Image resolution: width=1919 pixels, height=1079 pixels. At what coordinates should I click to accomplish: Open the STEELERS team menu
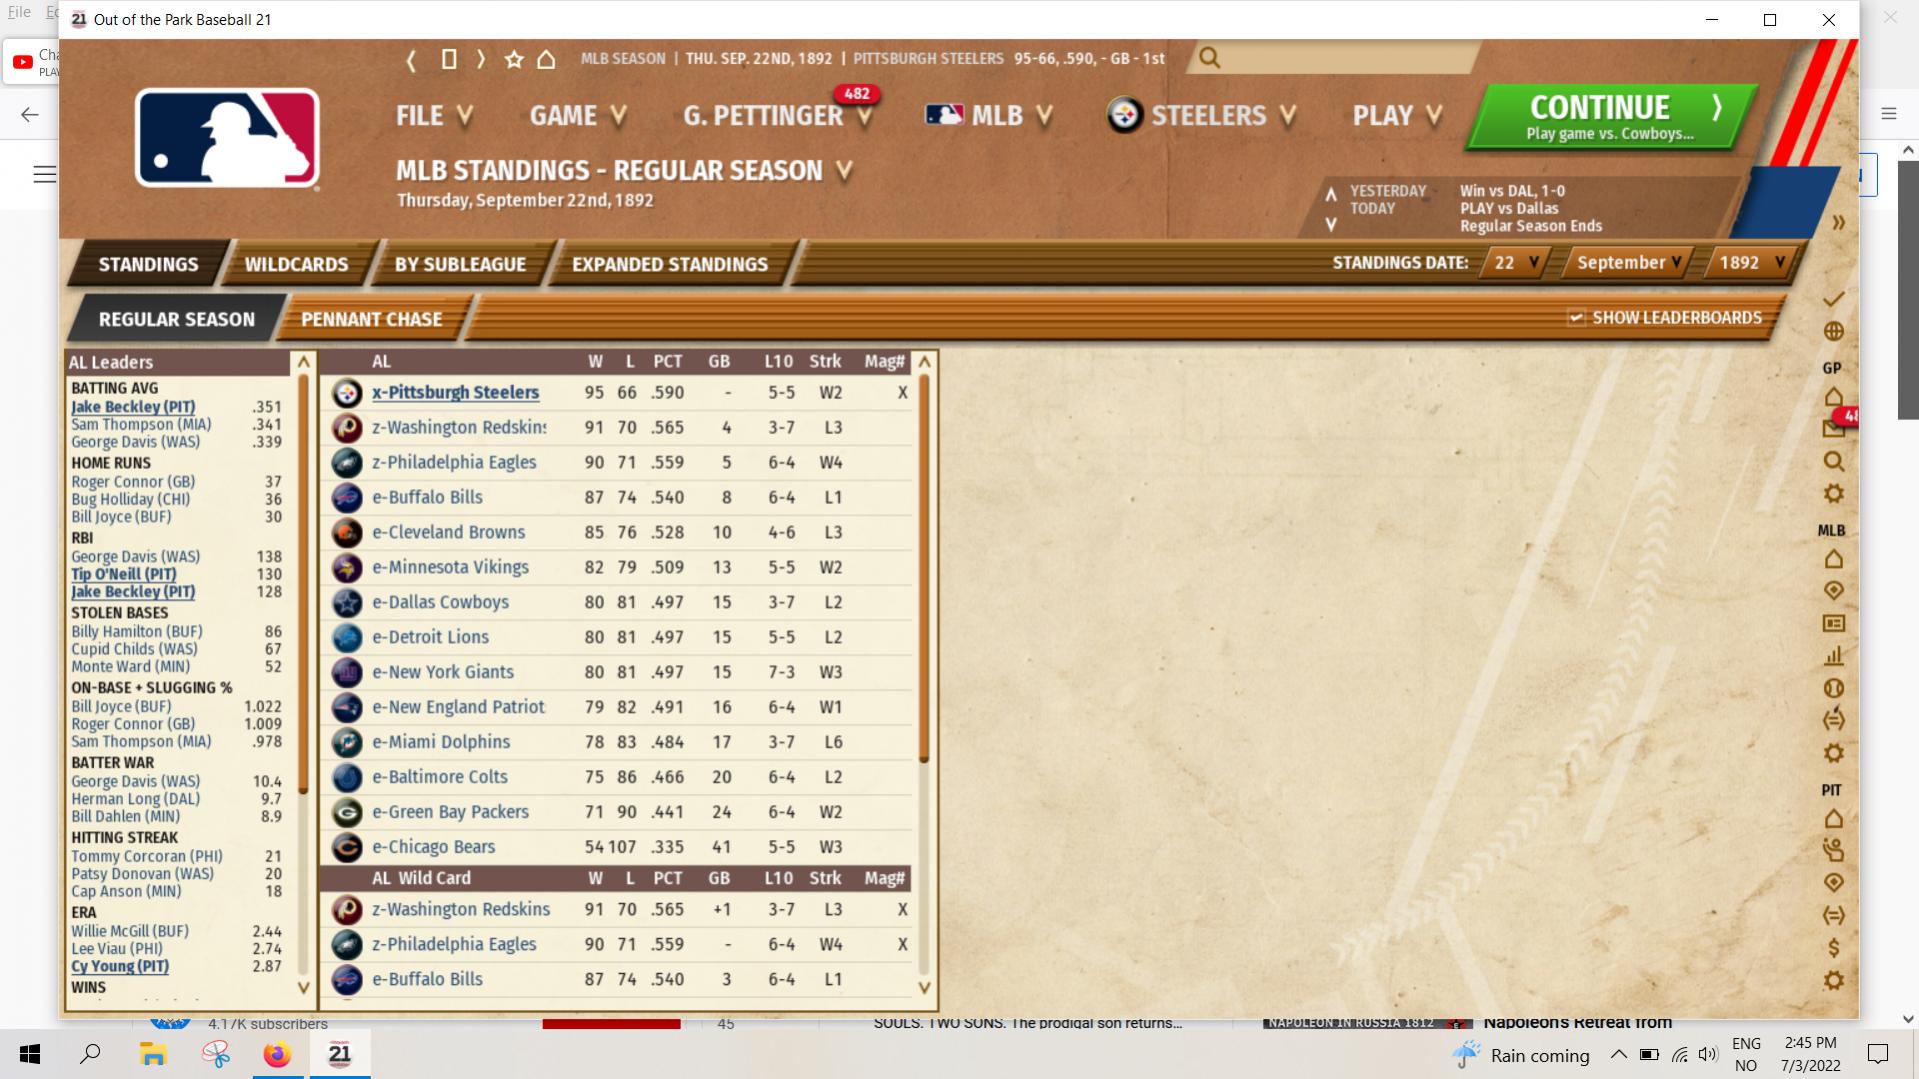[1201, 116]
